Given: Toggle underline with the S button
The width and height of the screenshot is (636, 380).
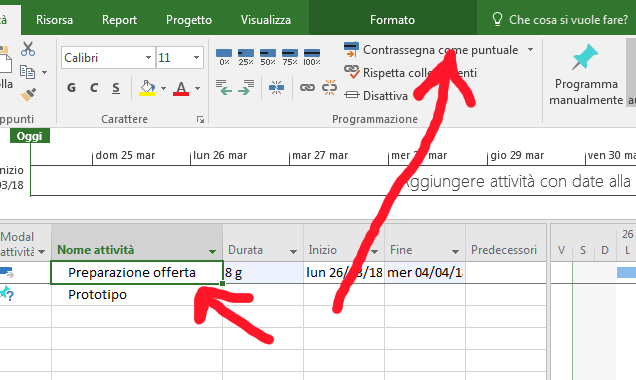Looking at the screenshot, I should coord(116,88).
